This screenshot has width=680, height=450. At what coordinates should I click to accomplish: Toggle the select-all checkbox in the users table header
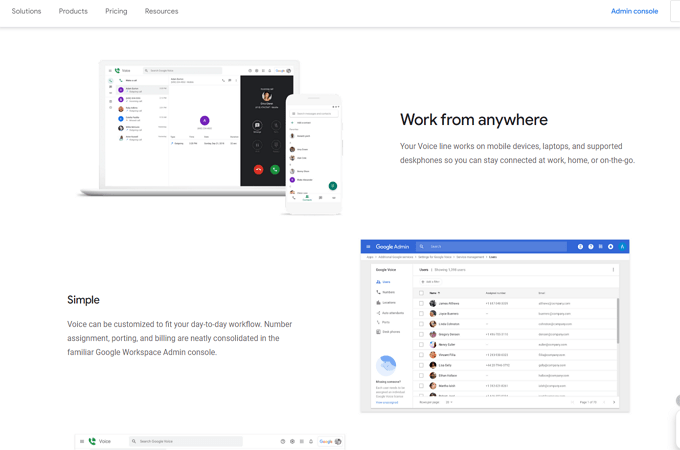point(421,293)
